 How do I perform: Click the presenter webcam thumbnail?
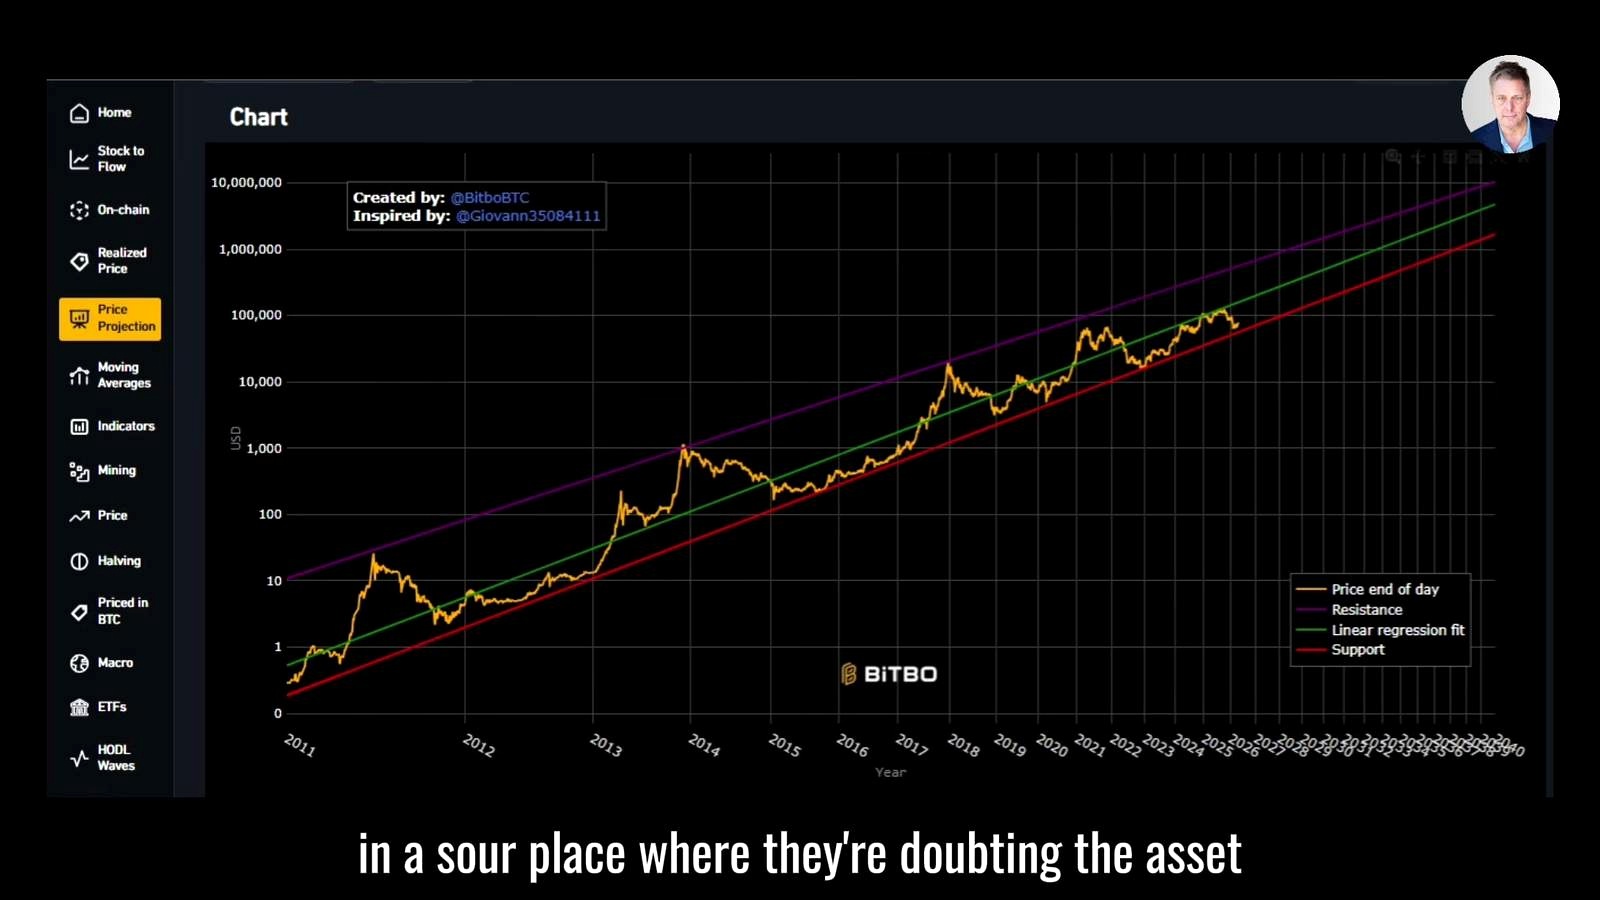[x=1510, y=103]
